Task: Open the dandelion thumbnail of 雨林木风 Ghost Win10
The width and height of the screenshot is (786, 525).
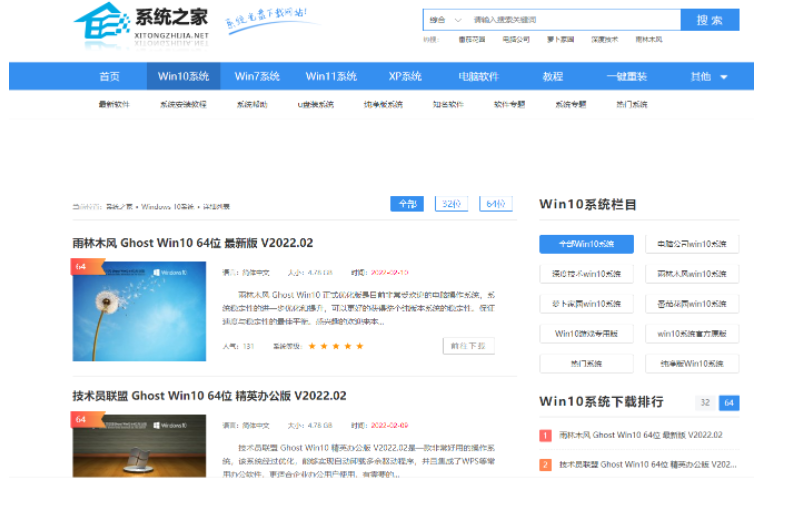Action: (x=139, y=311)
